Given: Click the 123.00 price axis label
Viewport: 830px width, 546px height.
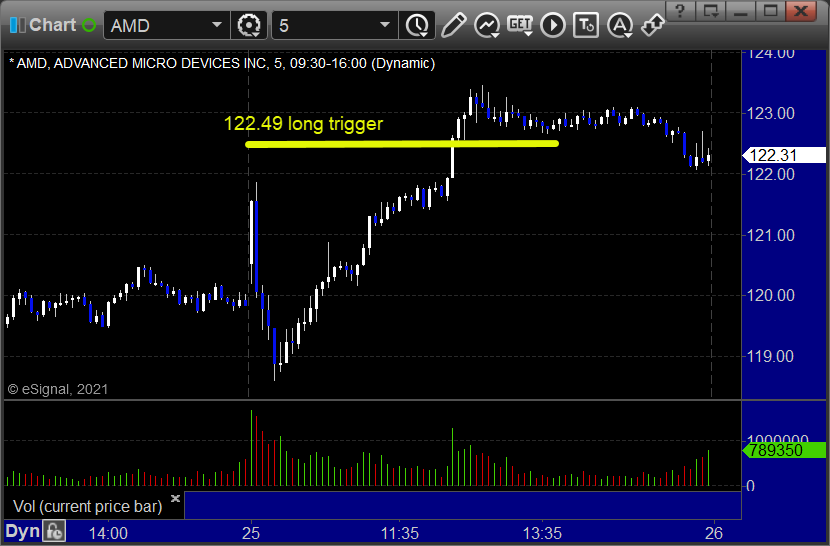Looking at the screenshot, I should click(771, 113).
